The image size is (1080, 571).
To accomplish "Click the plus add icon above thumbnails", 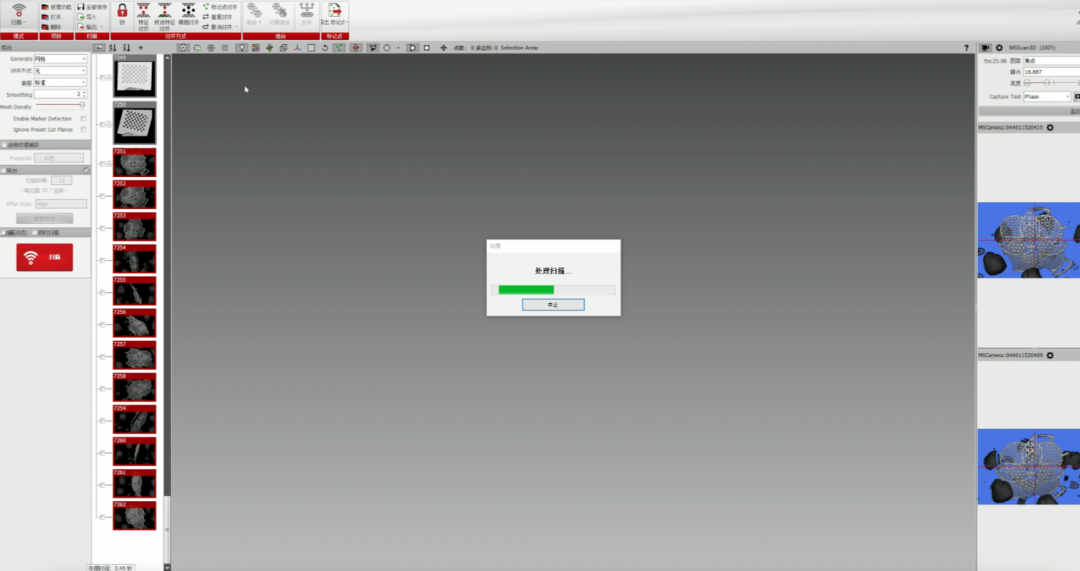I will 141,48.
